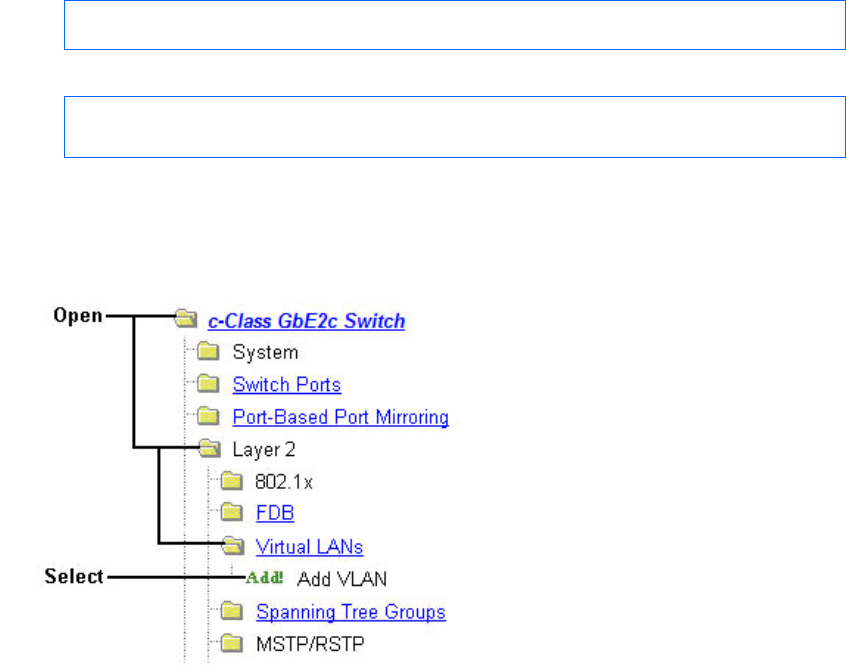Click the 802.1x folder icon
The image size is (846, 669).
232,482
